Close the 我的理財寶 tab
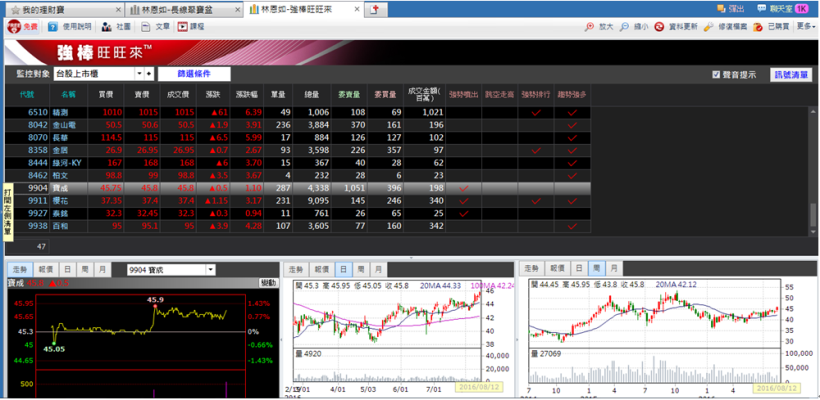 coord(117,10)
